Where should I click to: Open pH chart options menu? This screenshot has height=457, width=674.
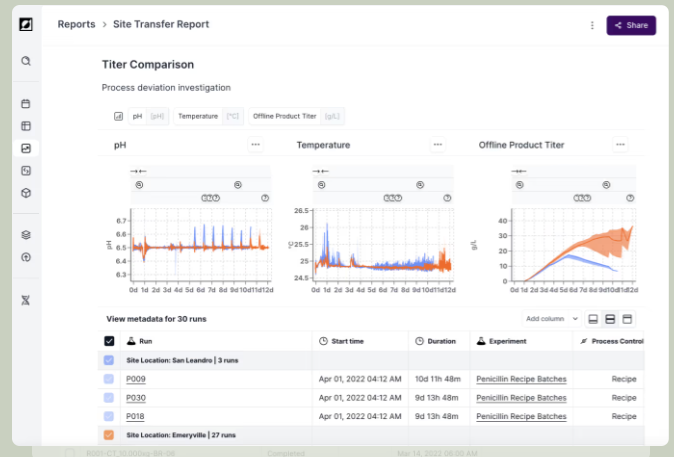point(255,144)
